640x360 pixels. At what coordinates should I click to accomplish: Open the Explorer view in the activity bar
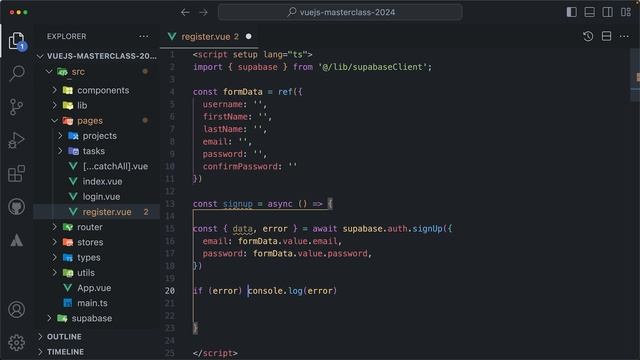click(17, 41)
